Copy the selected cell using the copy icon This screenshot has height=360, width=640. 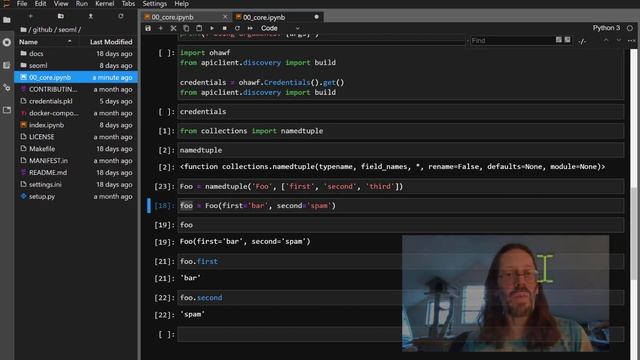pyautogui.click(x=186, y=28)
